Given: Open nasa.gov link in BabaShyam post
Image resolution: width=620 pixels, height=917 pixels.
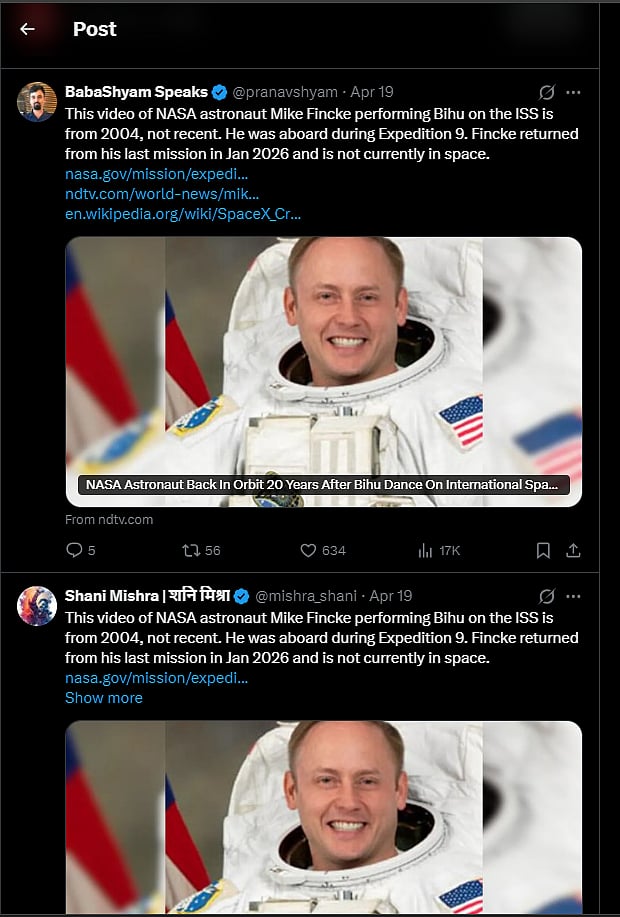Looking at the screenshot, I should [x=157, y=174].
